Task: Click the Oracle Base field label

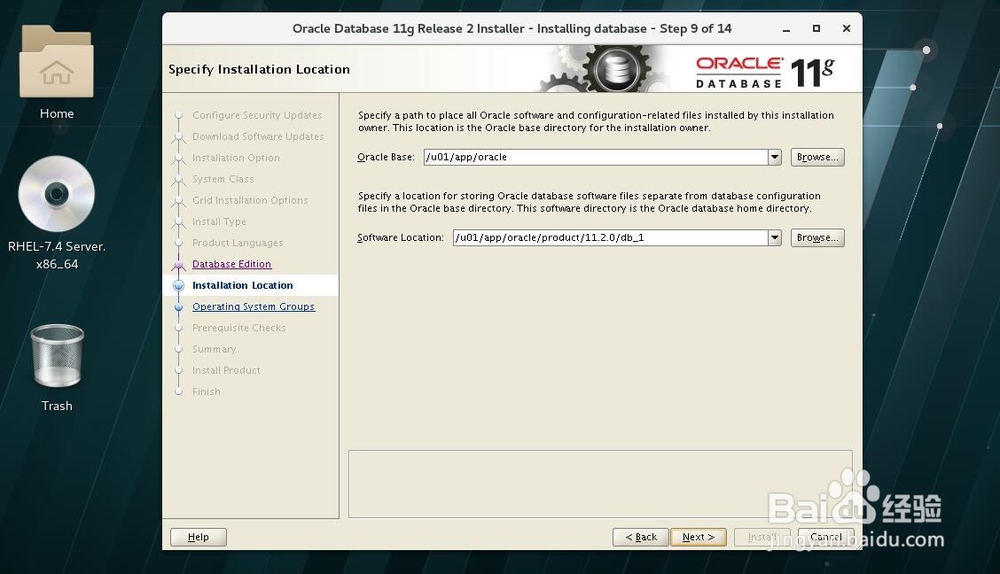Action: (385, 157)
